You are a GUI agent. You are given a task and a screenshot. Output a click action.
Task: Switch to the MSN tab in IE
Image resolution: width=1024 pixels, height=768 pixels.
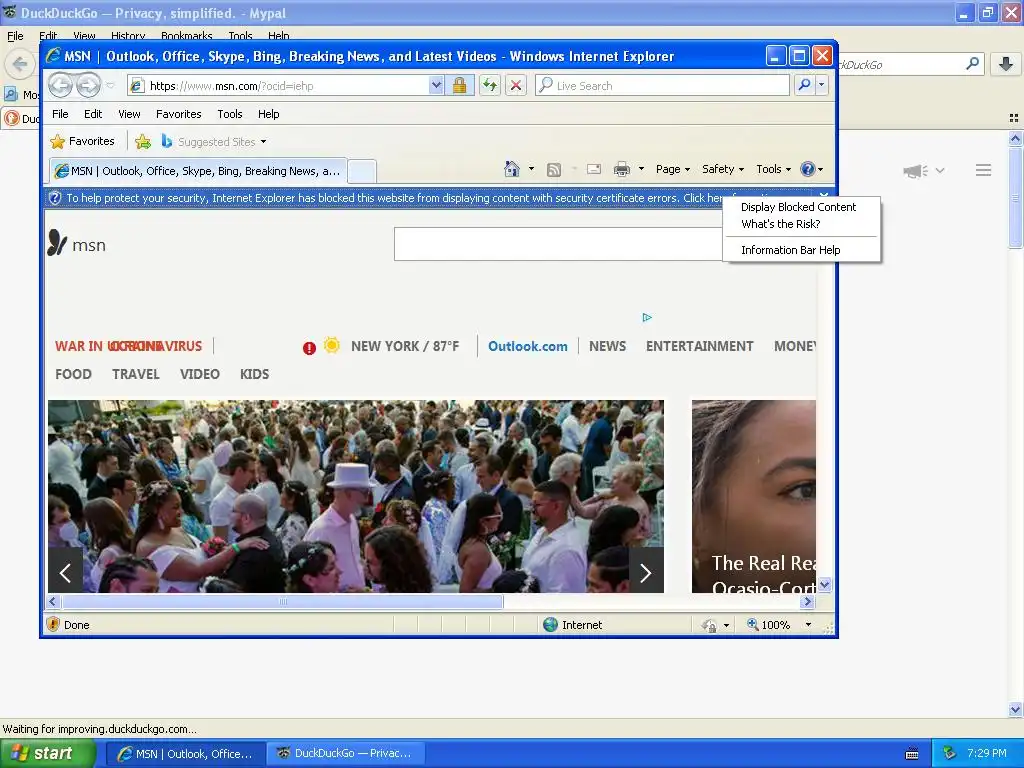(x=199, y=171)
